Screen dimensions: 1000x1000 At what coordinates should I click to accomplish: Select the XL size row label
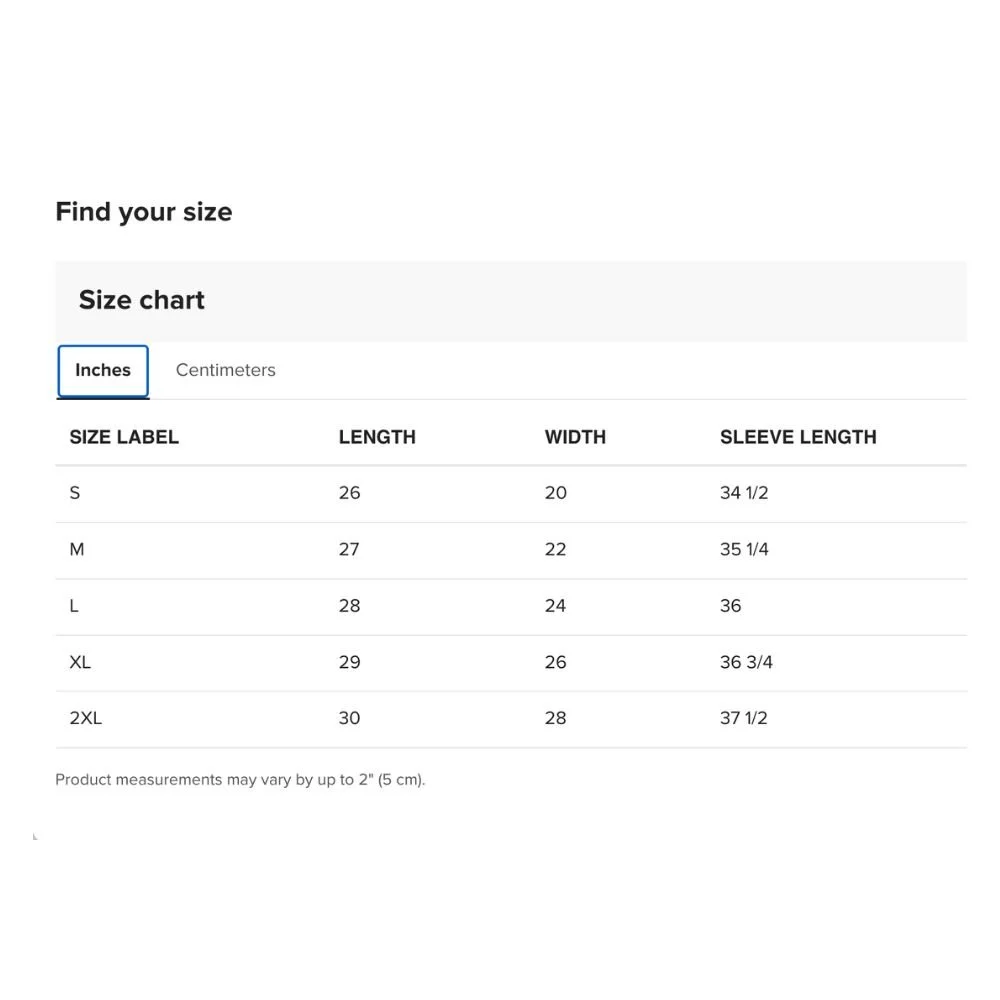80,662
